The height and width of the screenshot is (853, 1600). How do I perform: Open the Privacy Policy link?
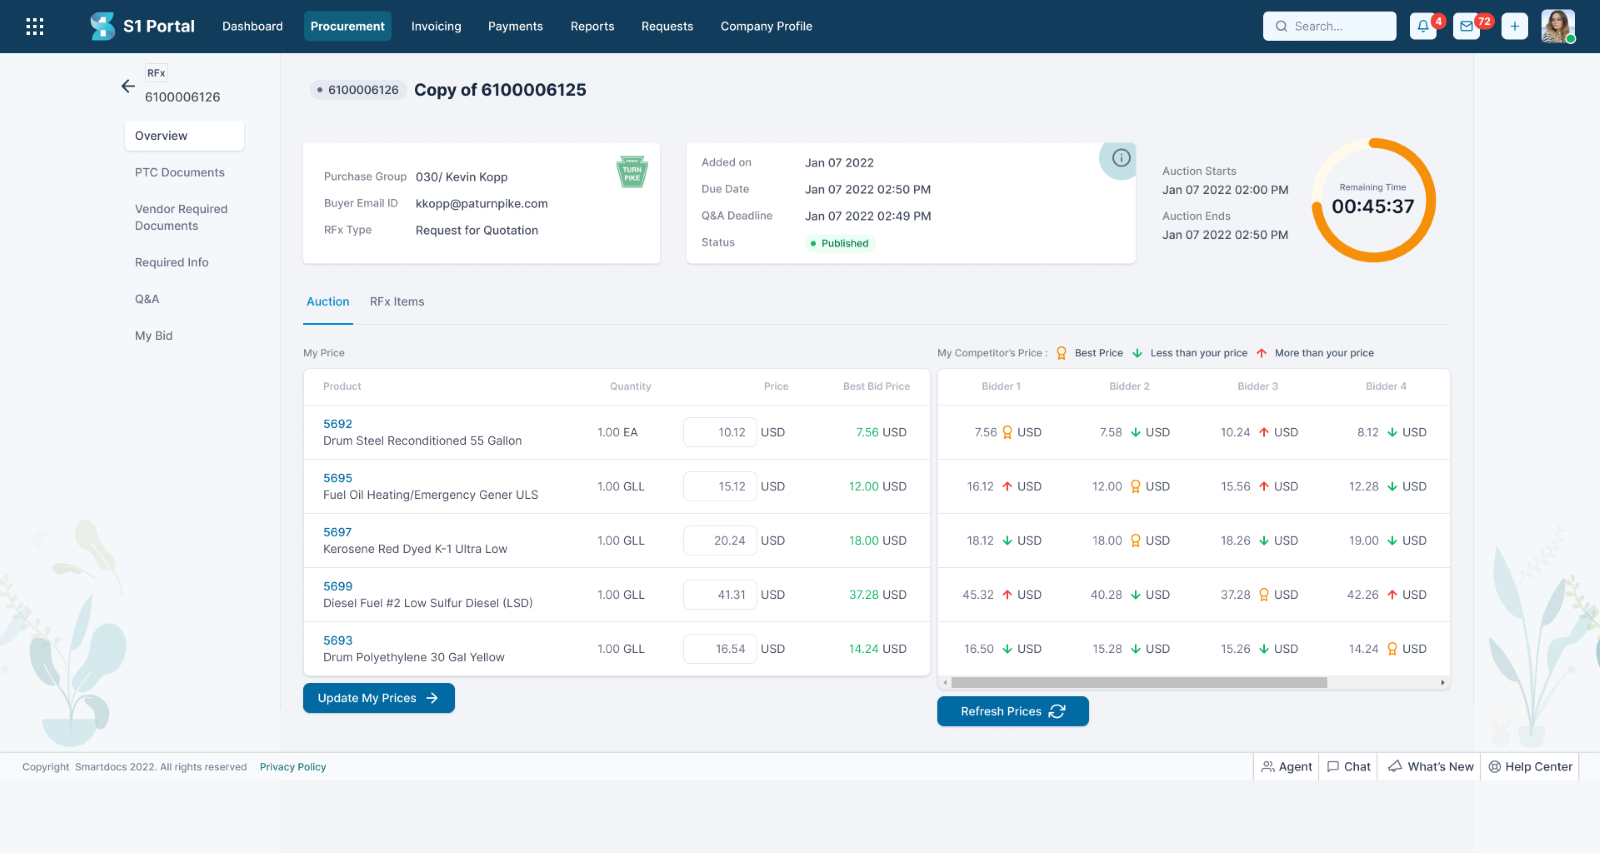[x=293, y=767]
